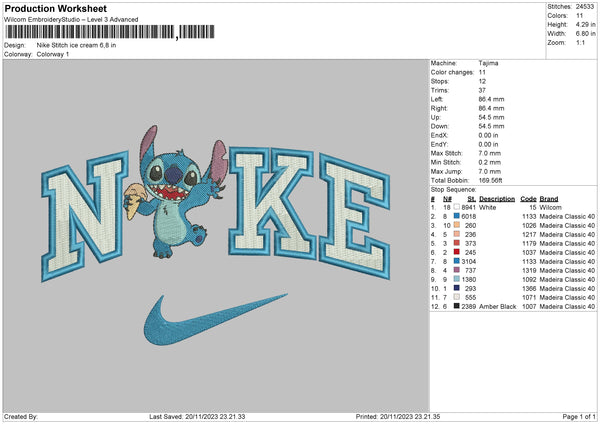The image size is (600, 424).
Task: Click the 'Up:' measurement label
Action: 435,117
